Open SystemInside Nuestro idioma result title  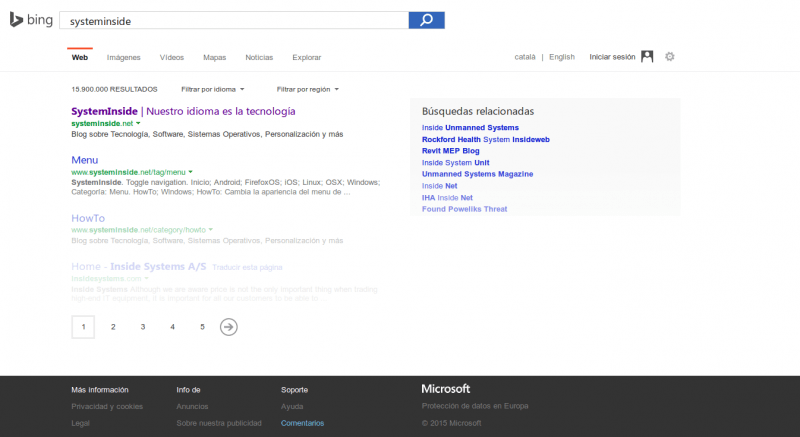point(183,111)
